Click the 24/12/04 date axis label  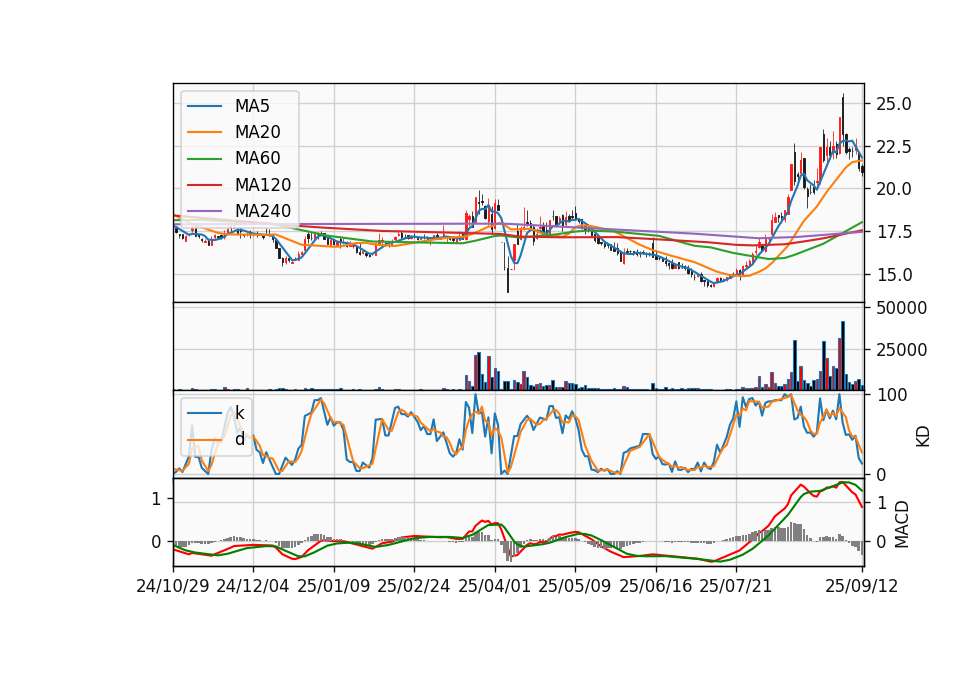[253, 586]
